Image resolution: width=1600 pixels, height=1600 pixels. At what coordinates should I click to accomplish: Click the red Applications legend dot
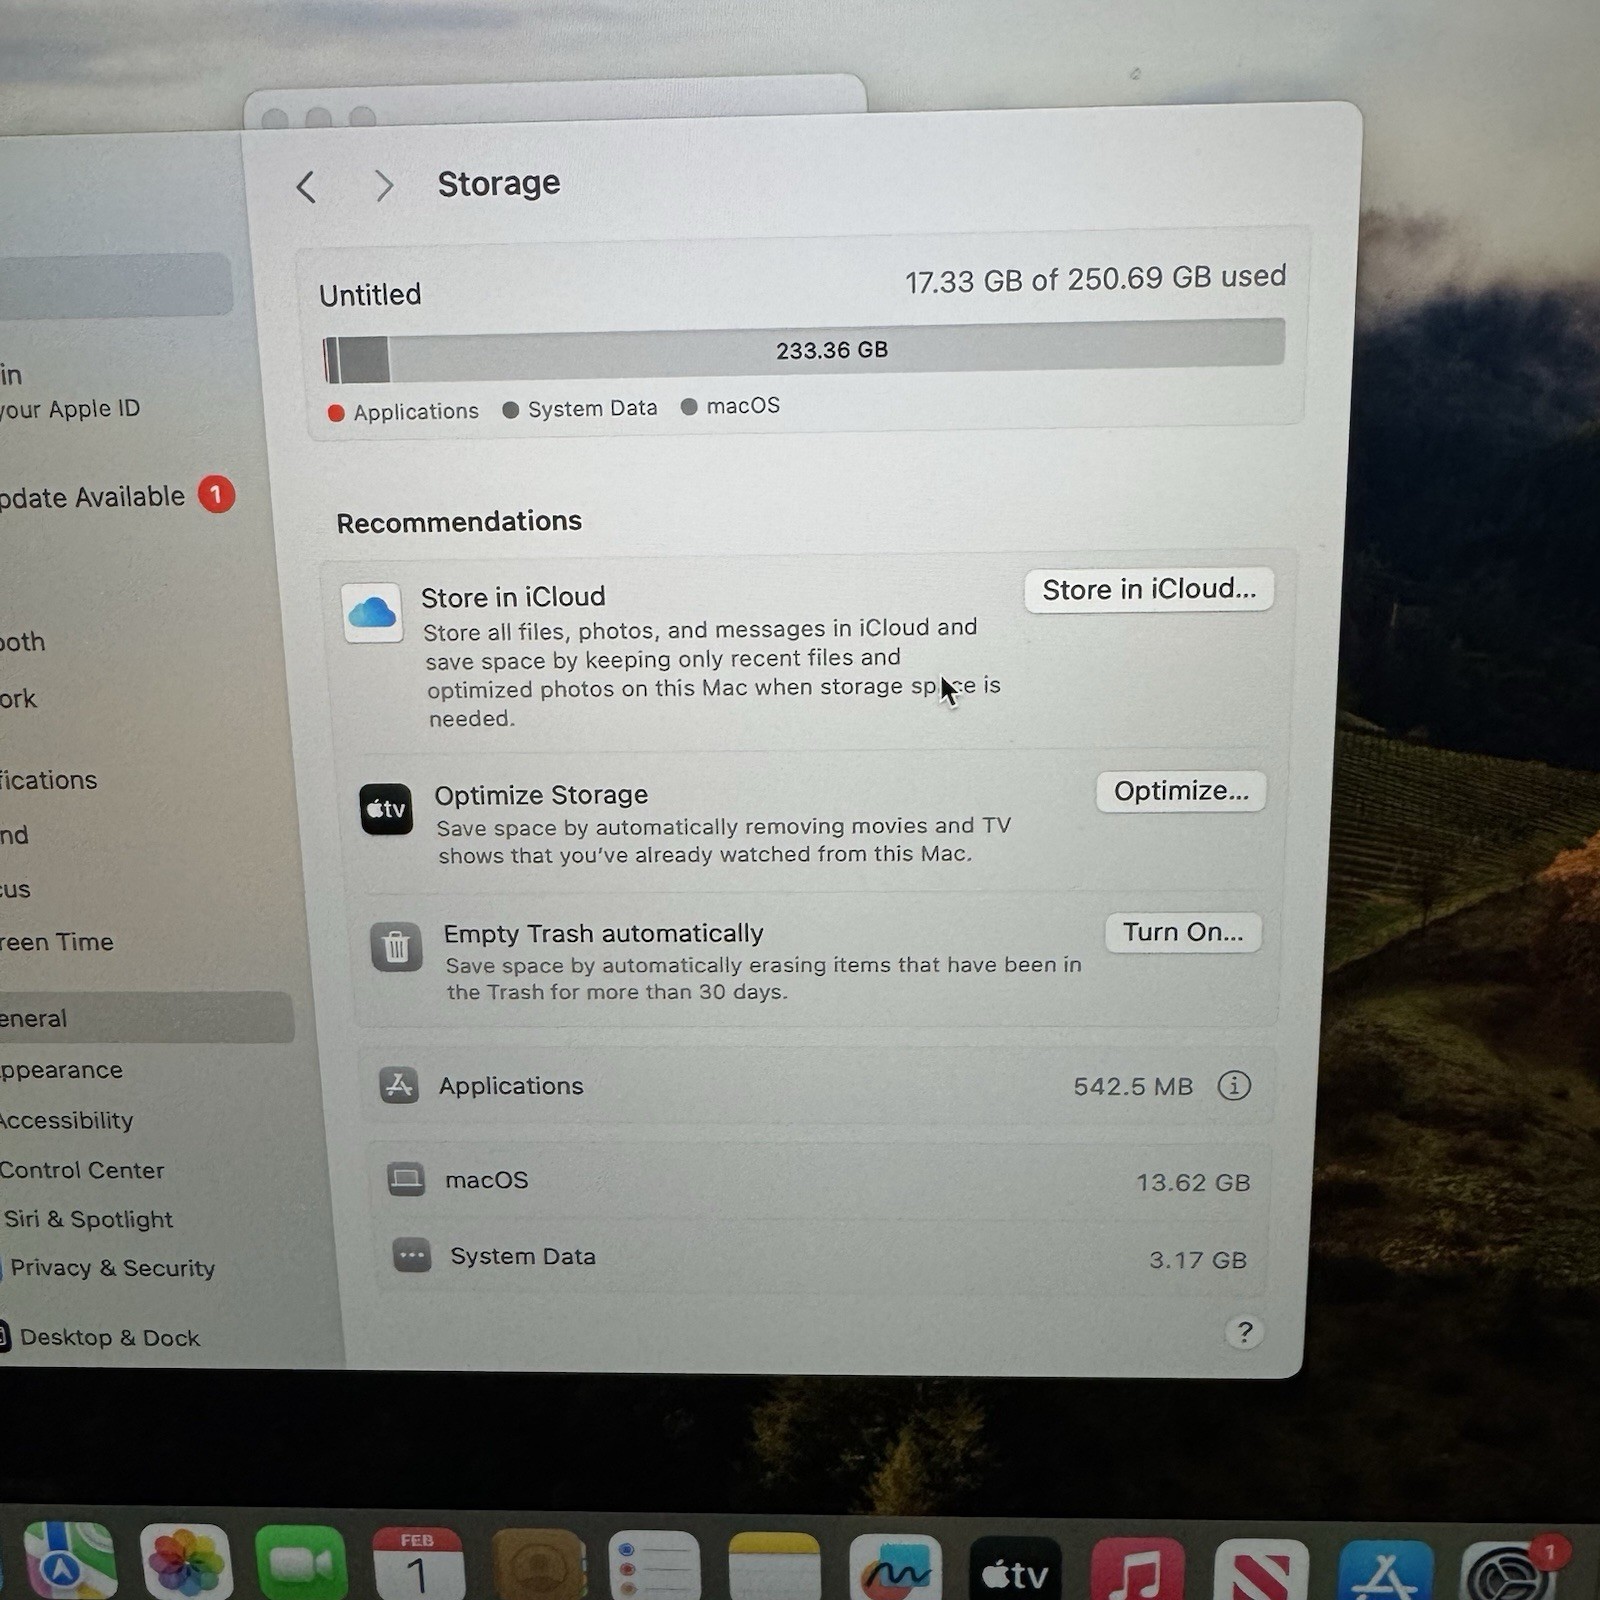pyautogui.click(x=336, y=413)
